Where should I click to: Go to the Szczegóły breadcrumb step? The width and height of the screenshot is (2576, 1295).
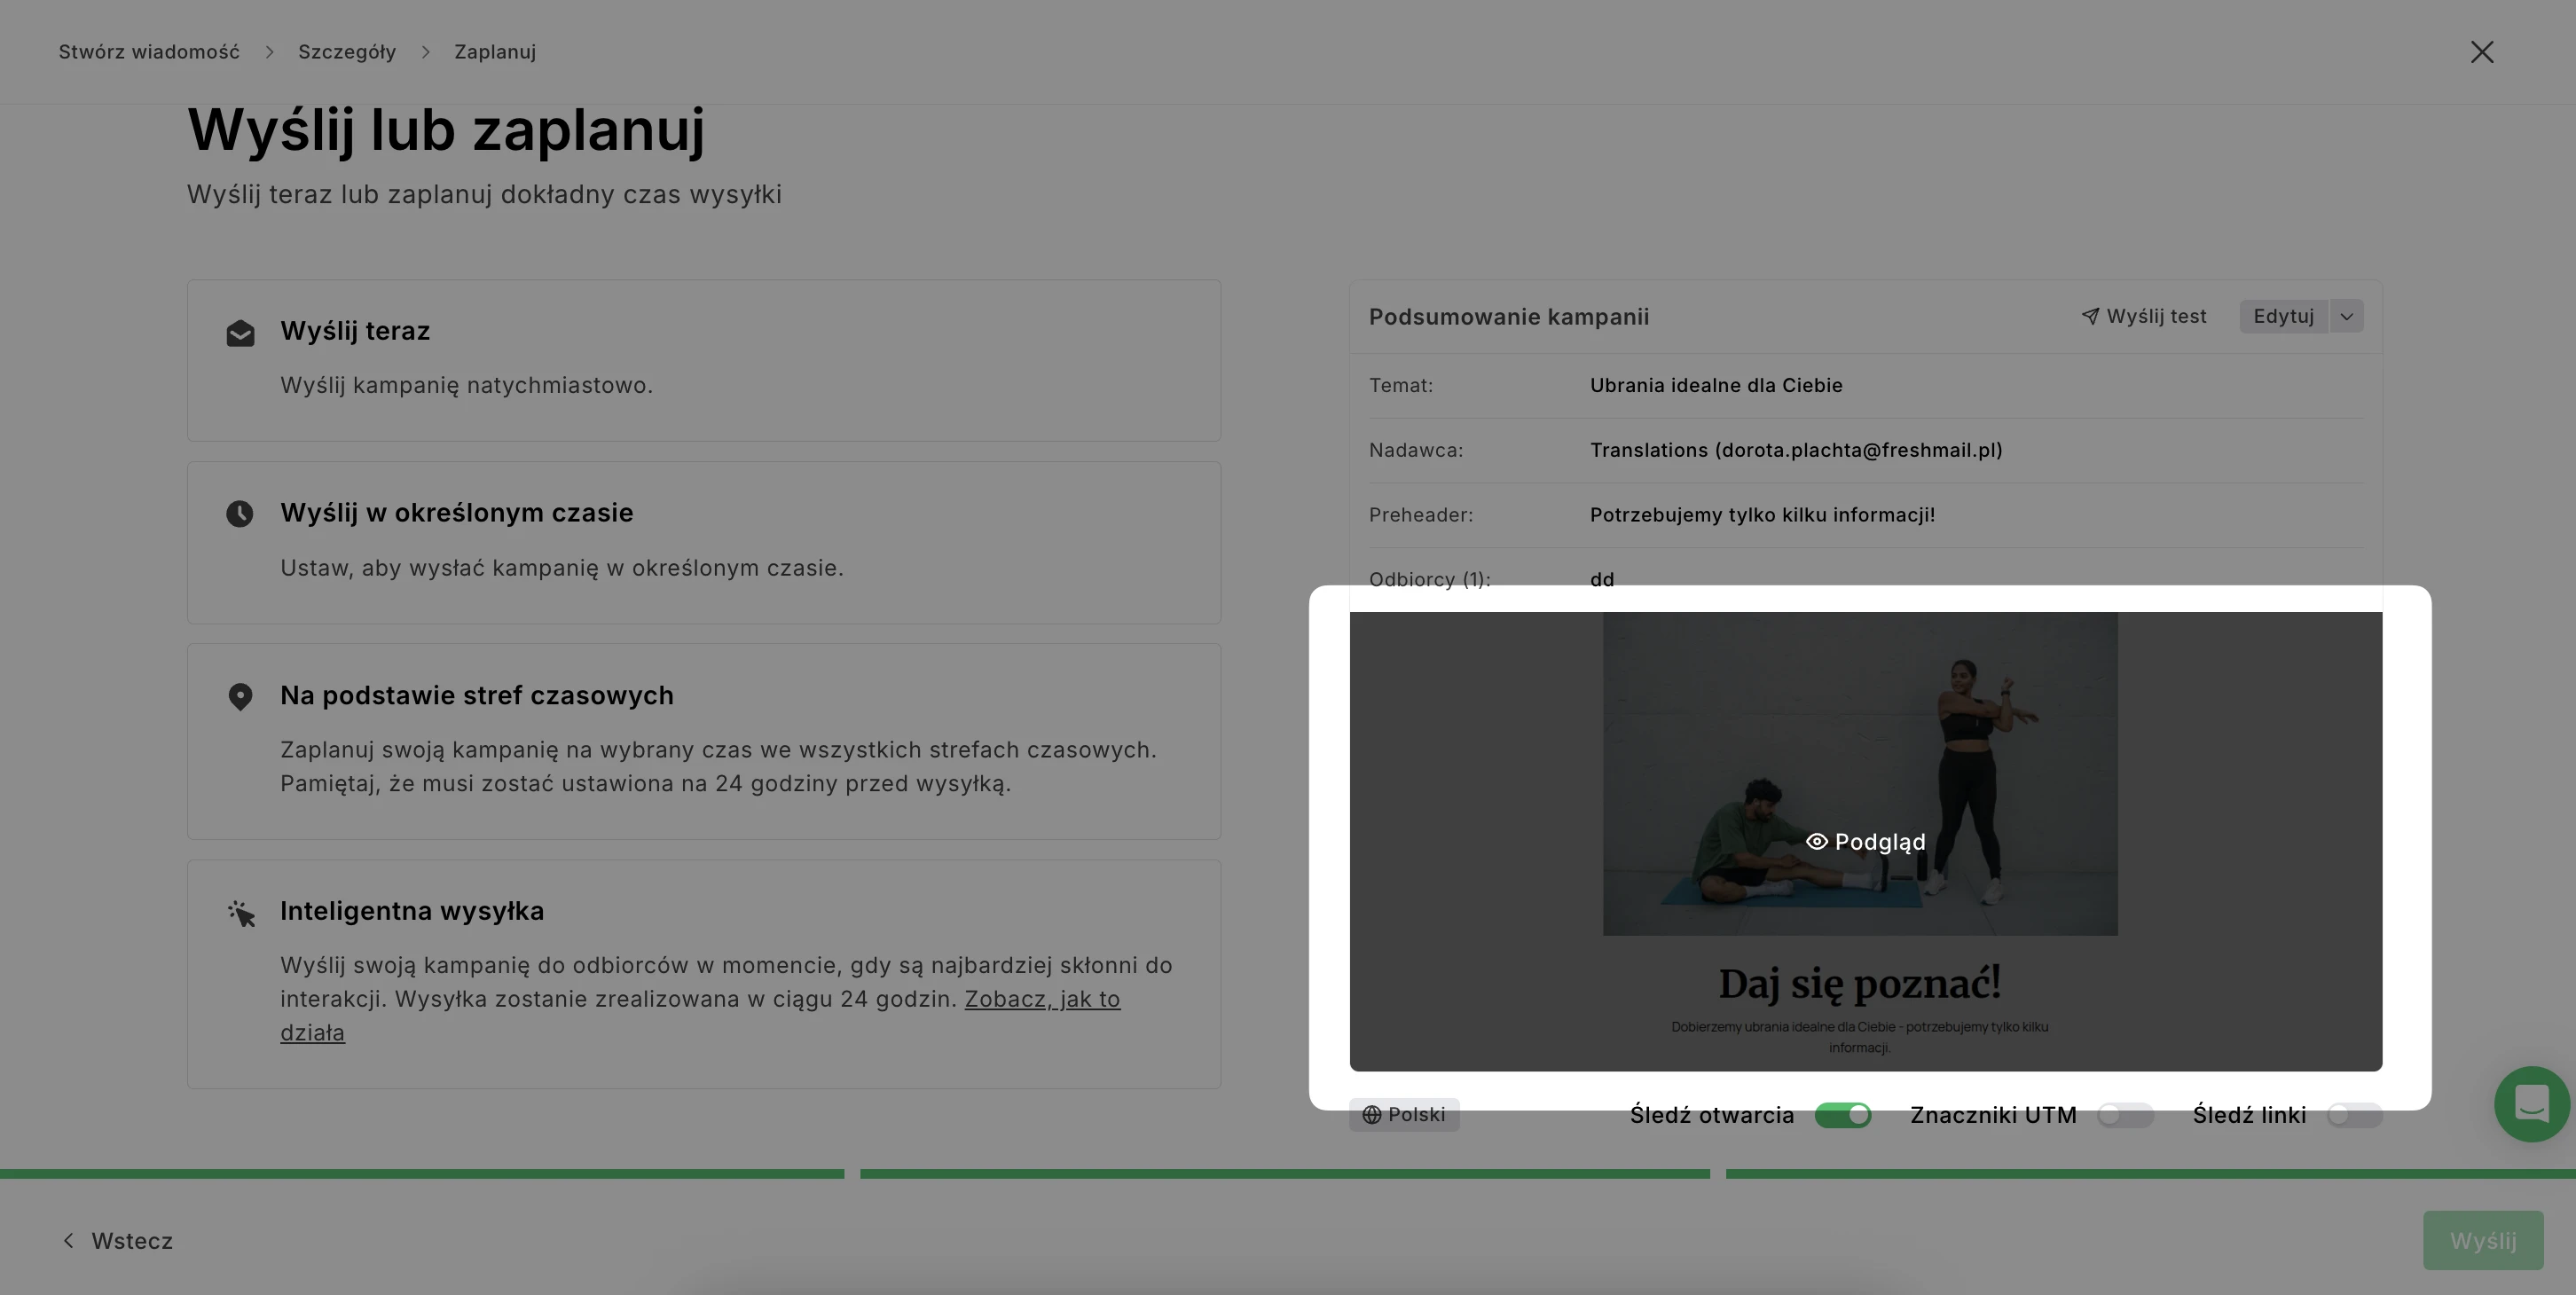tap(347, 52)
